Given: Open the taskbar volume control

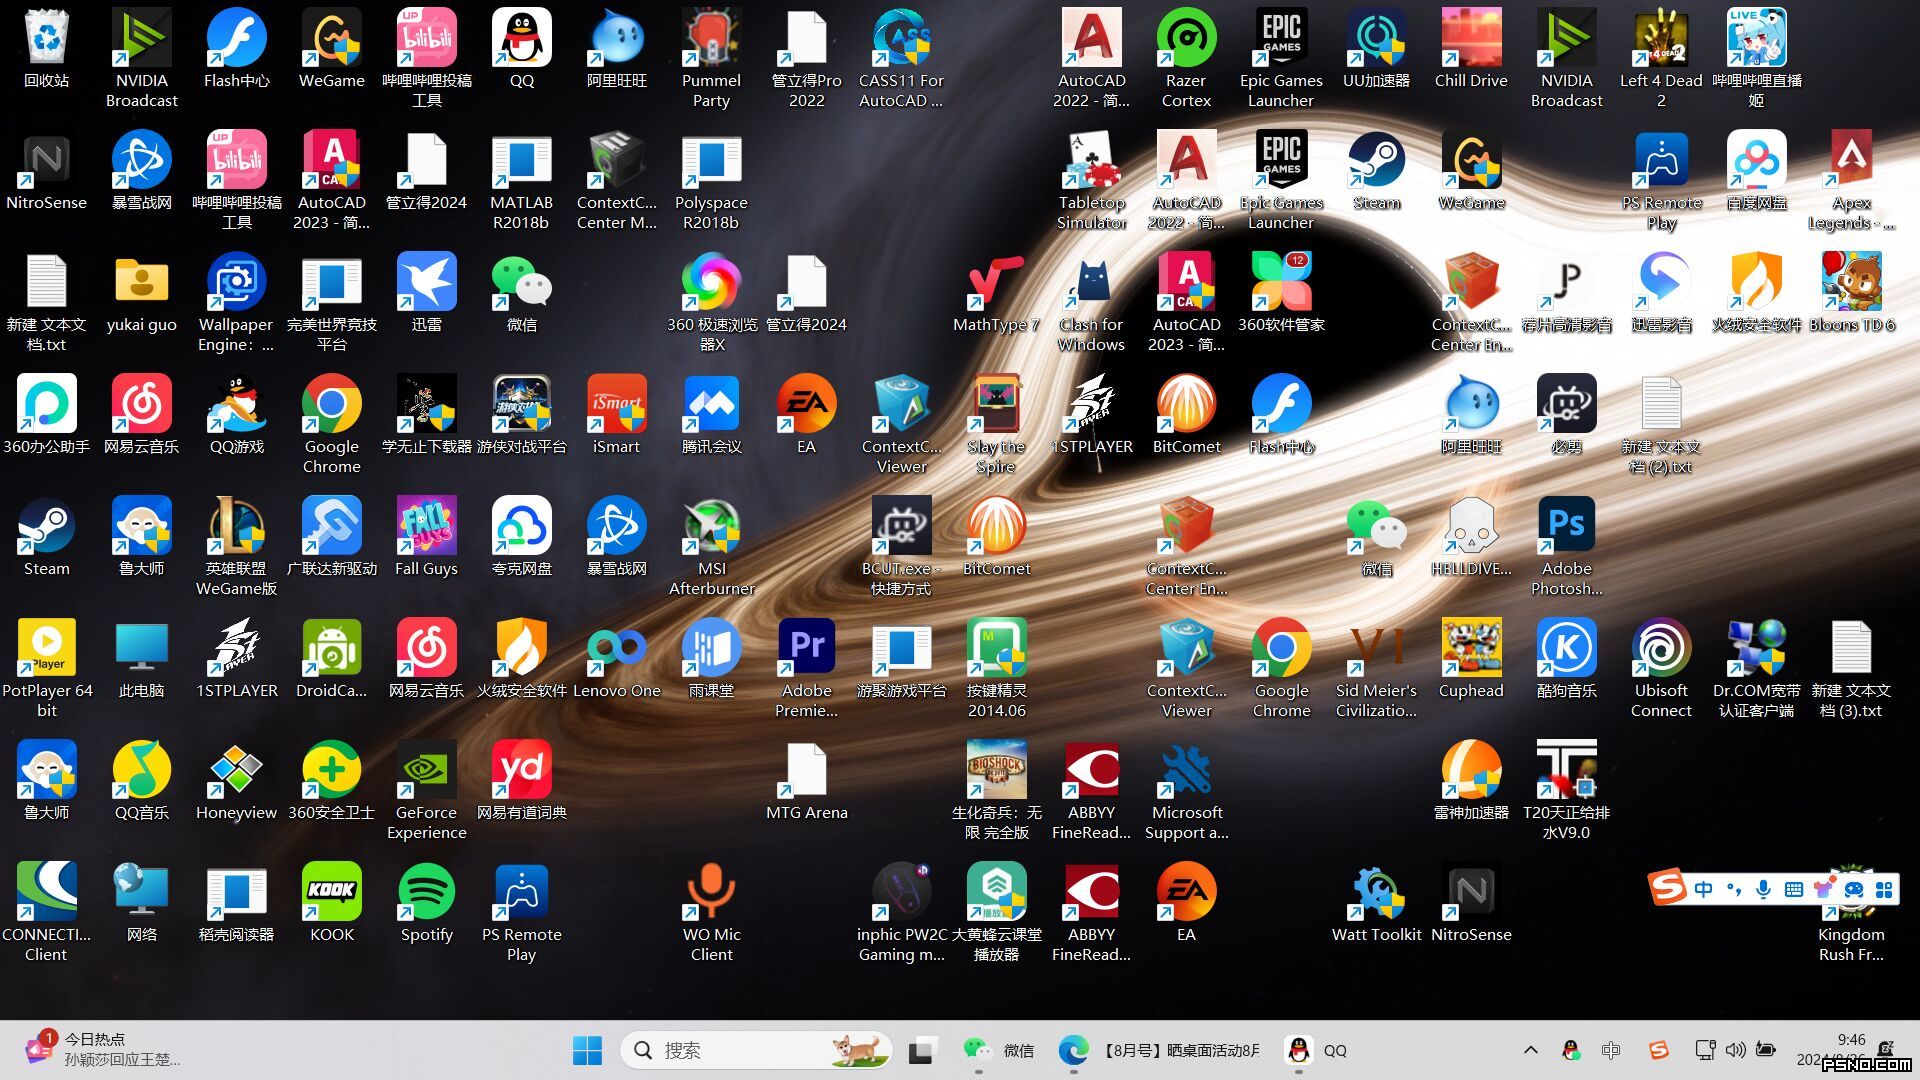Looking at the screenshot, I should (x=1735, y=1050).
